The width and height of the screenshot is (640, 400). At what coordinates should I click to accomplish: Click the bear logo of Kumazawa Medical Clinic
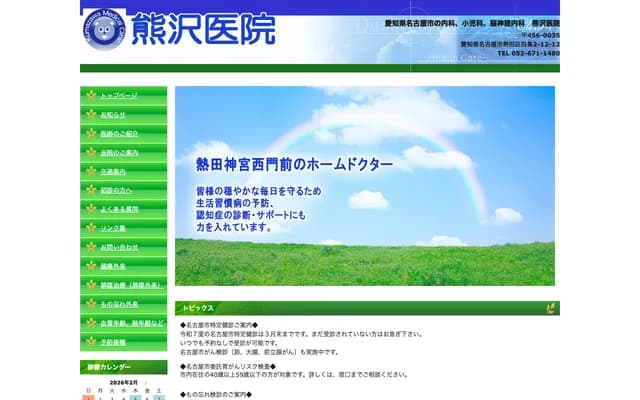tap(104, 29)
